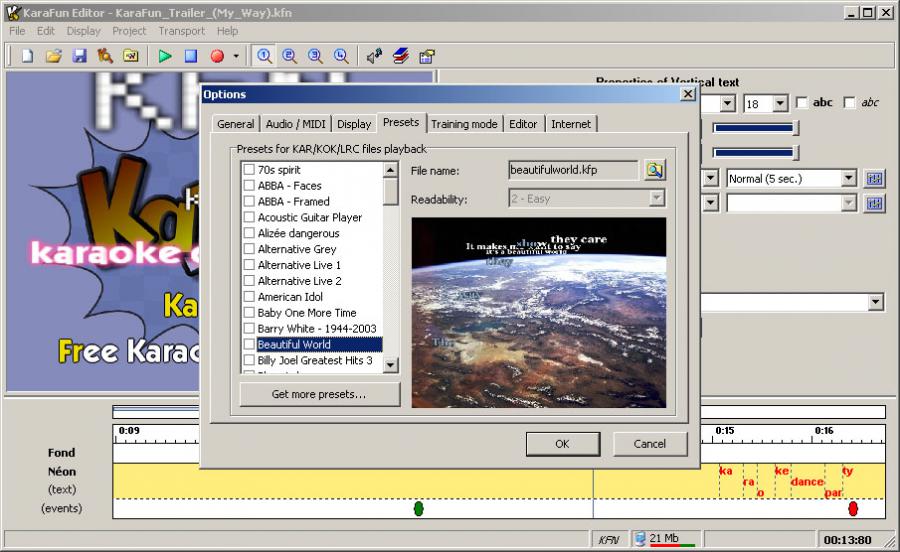
Task: Check the Acoustic Guitar Player preset
Action: pos(249,217)
